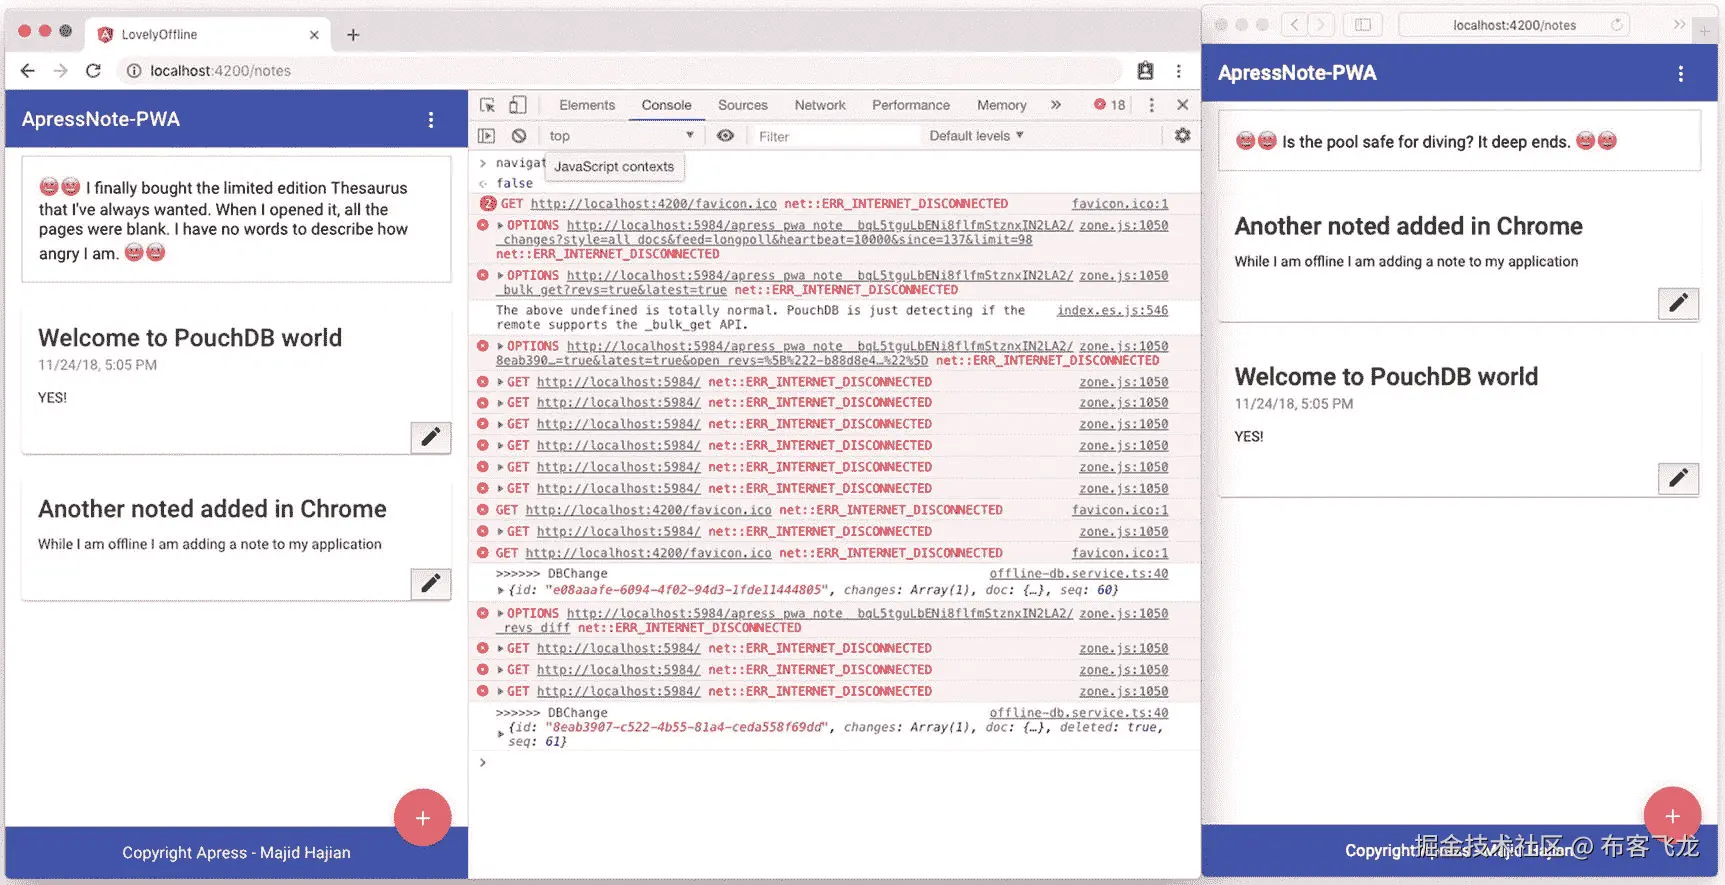Toggle the console sidebar
The width and height of the screenshot is (1725, 885).
487,136
